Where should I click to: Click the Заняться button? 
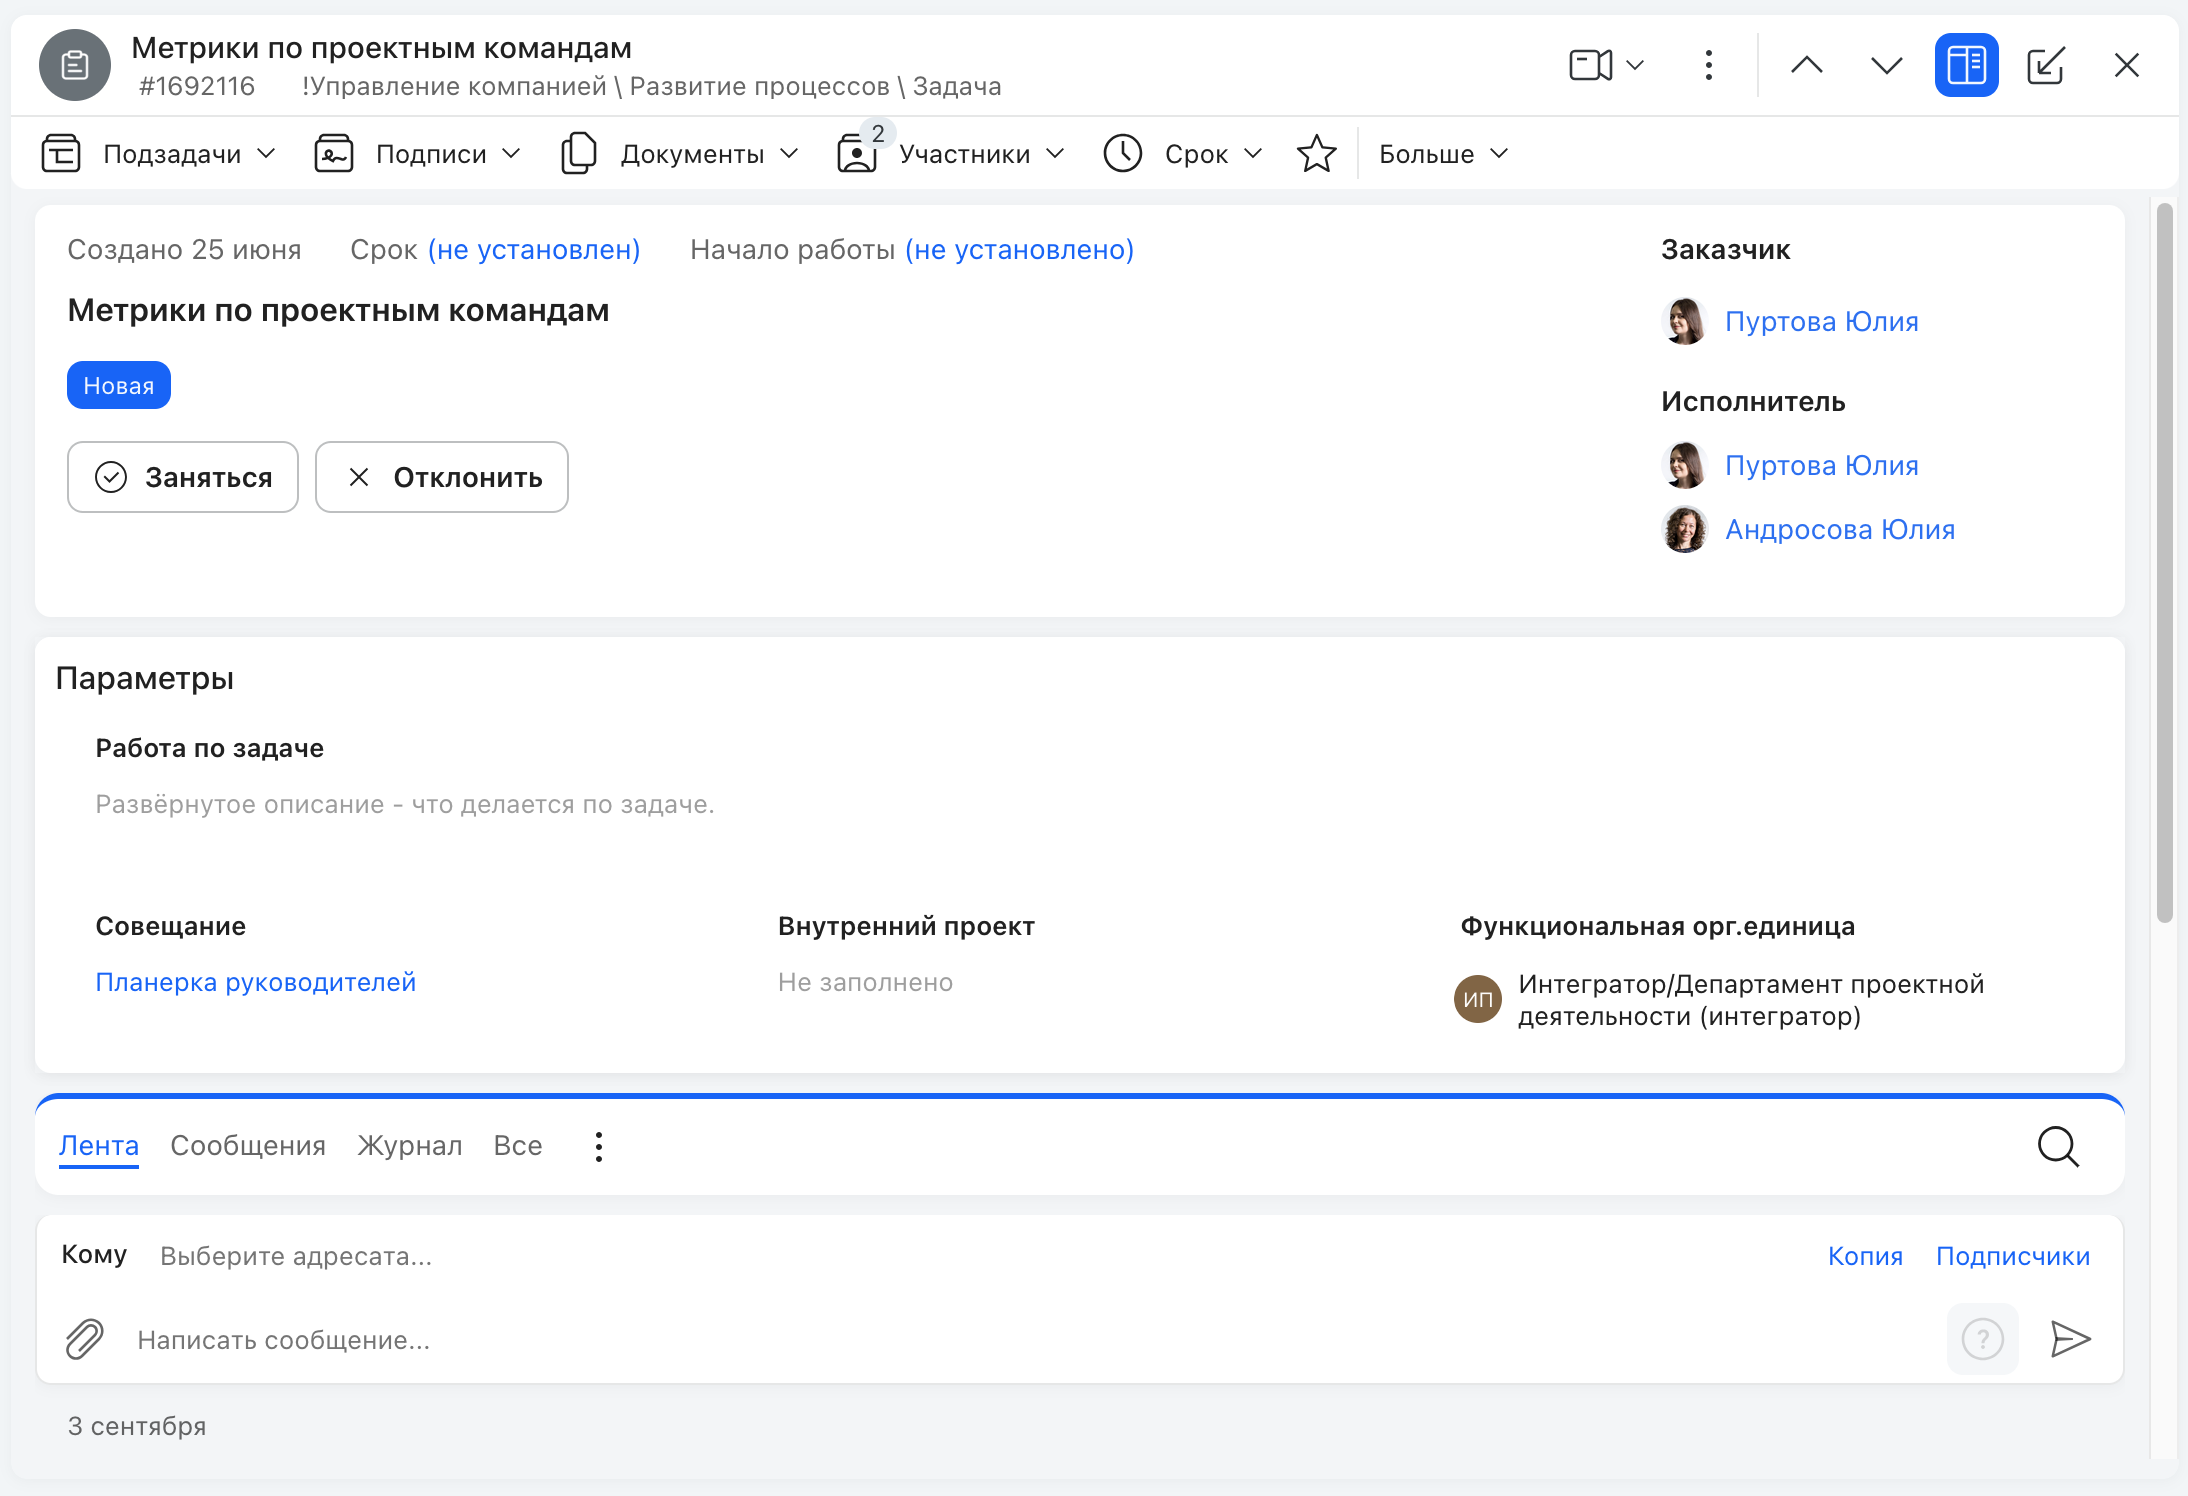(183, 477)
